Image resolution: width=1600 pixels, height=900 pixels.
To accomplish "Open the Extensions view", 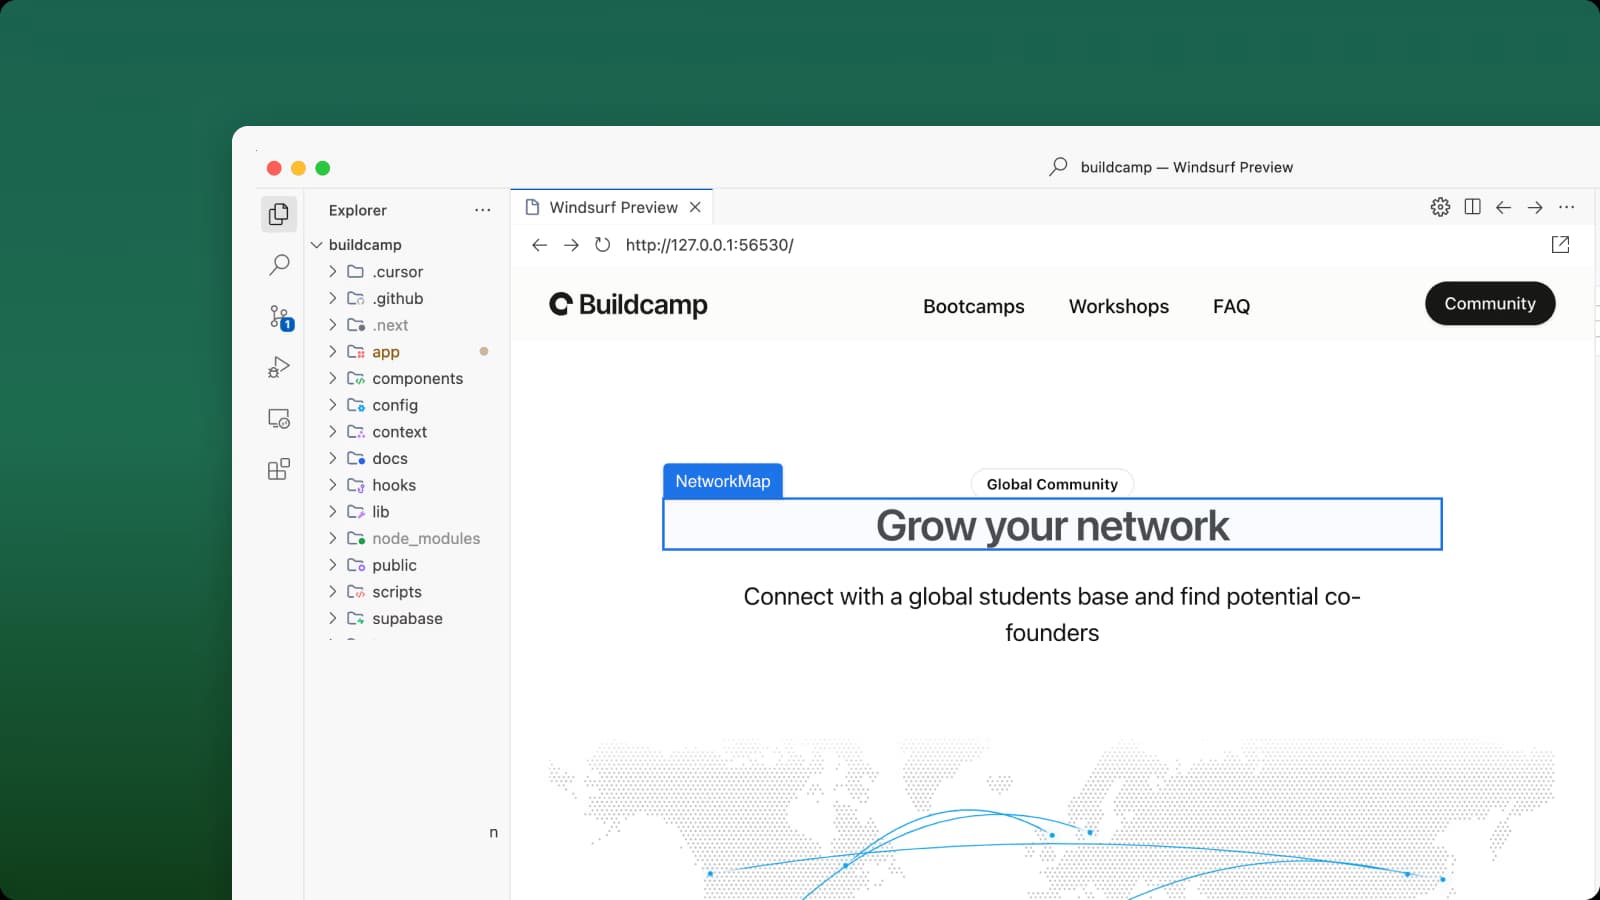I will [x=279, y=469].
